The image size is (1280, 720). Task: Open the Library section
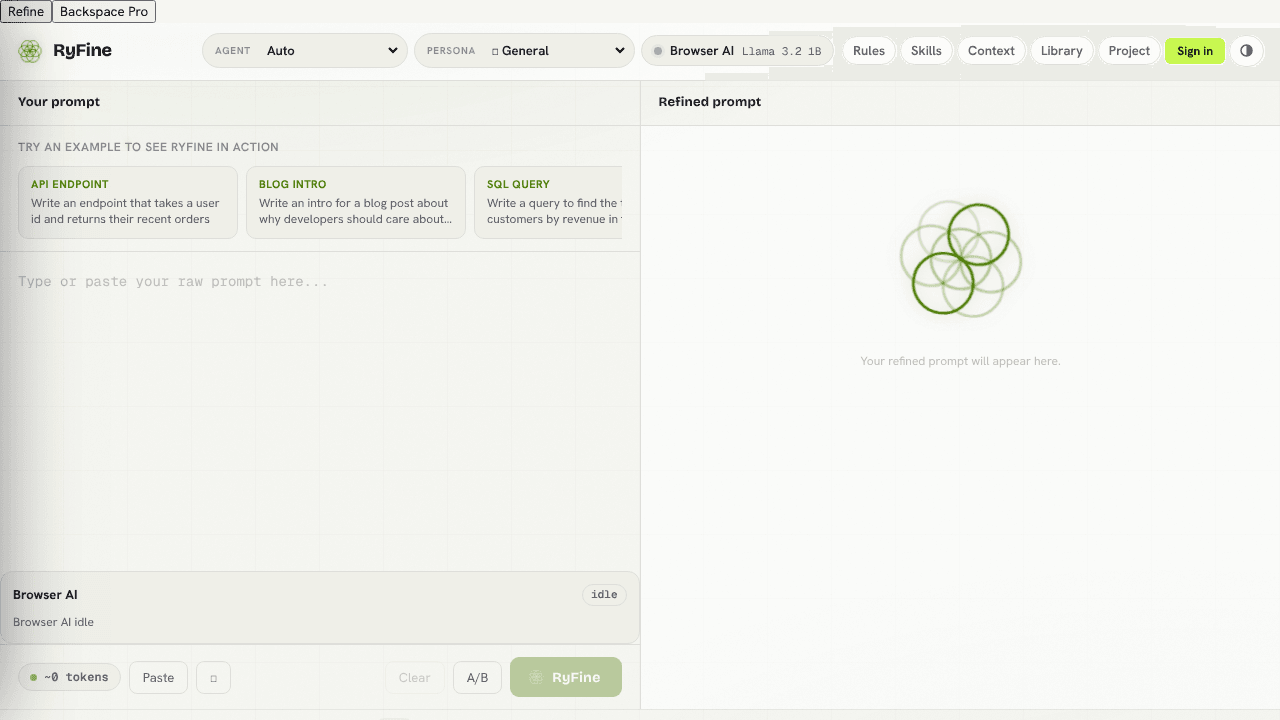coord(1061,51)
